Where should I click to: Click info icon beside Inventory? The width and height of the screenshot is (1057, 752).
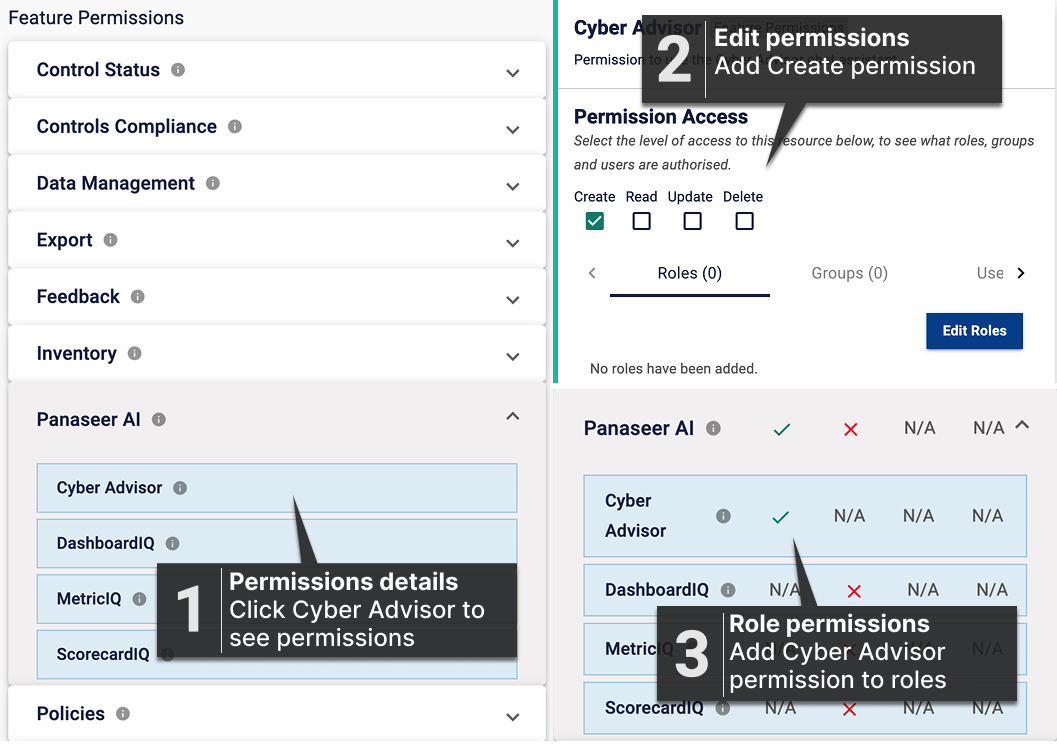coord(135,353)
